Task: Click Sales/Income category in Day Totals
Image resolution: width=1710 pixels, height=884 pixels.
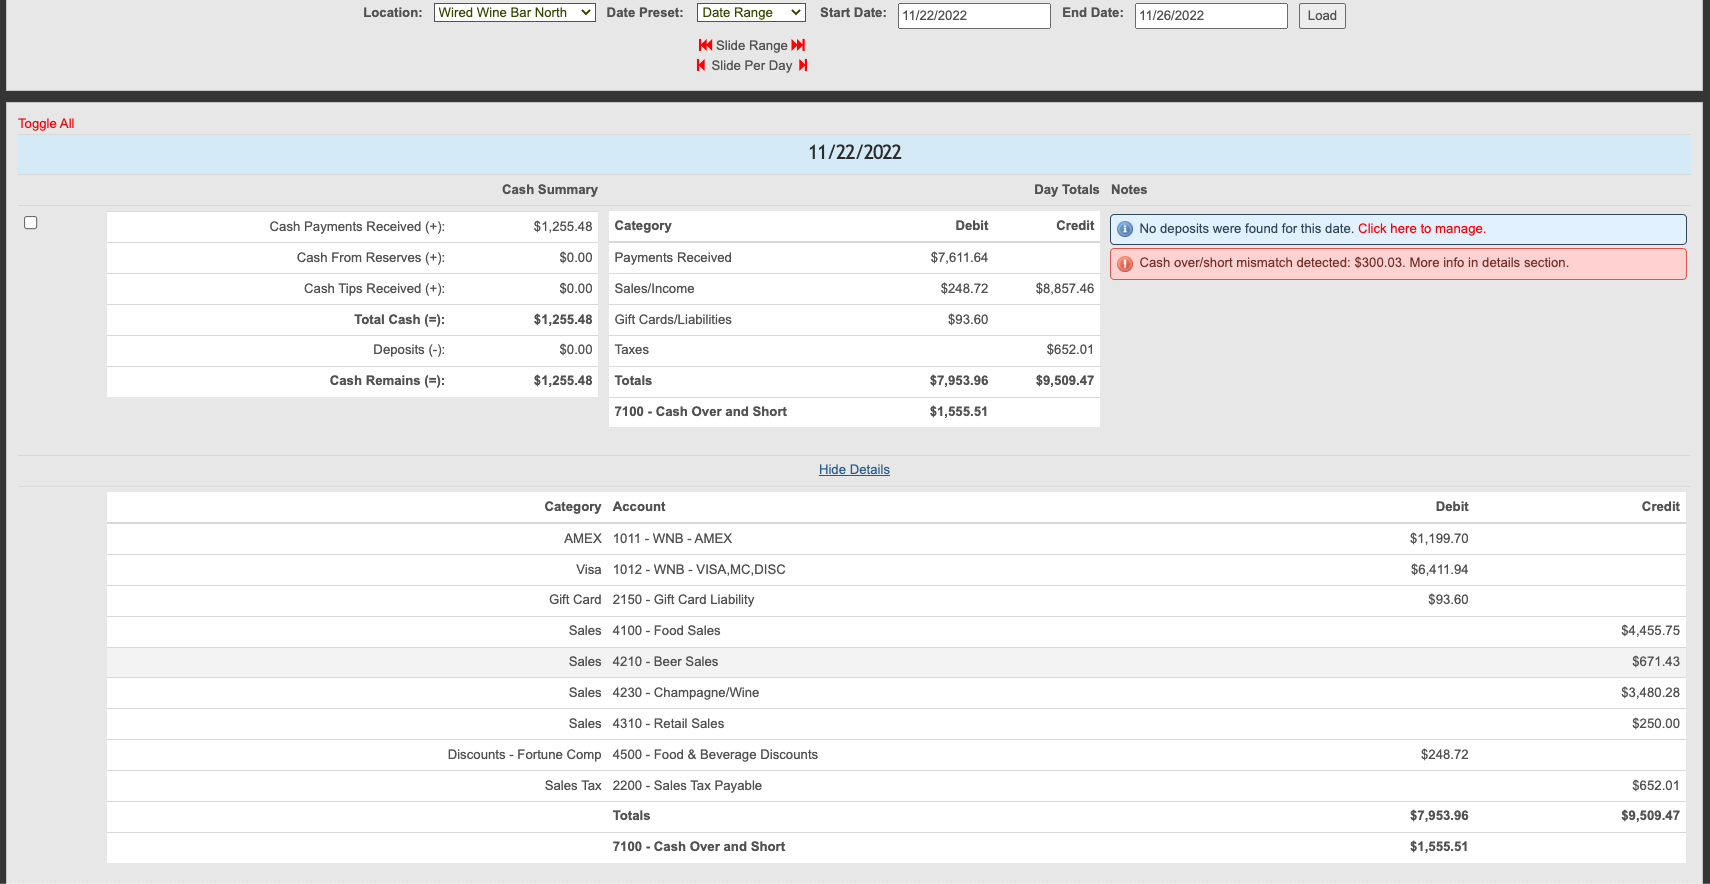Action: pos(654,289)
